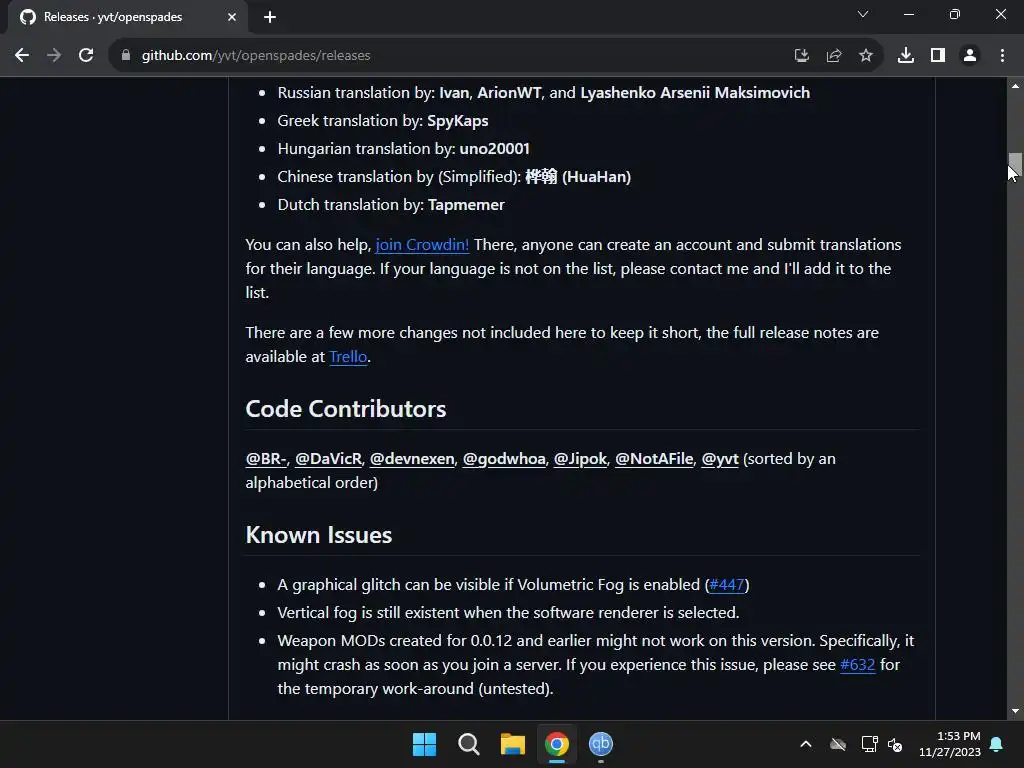
Task: Click the OneDrive cloud tray icon
Action: click(x=838, y=744)
